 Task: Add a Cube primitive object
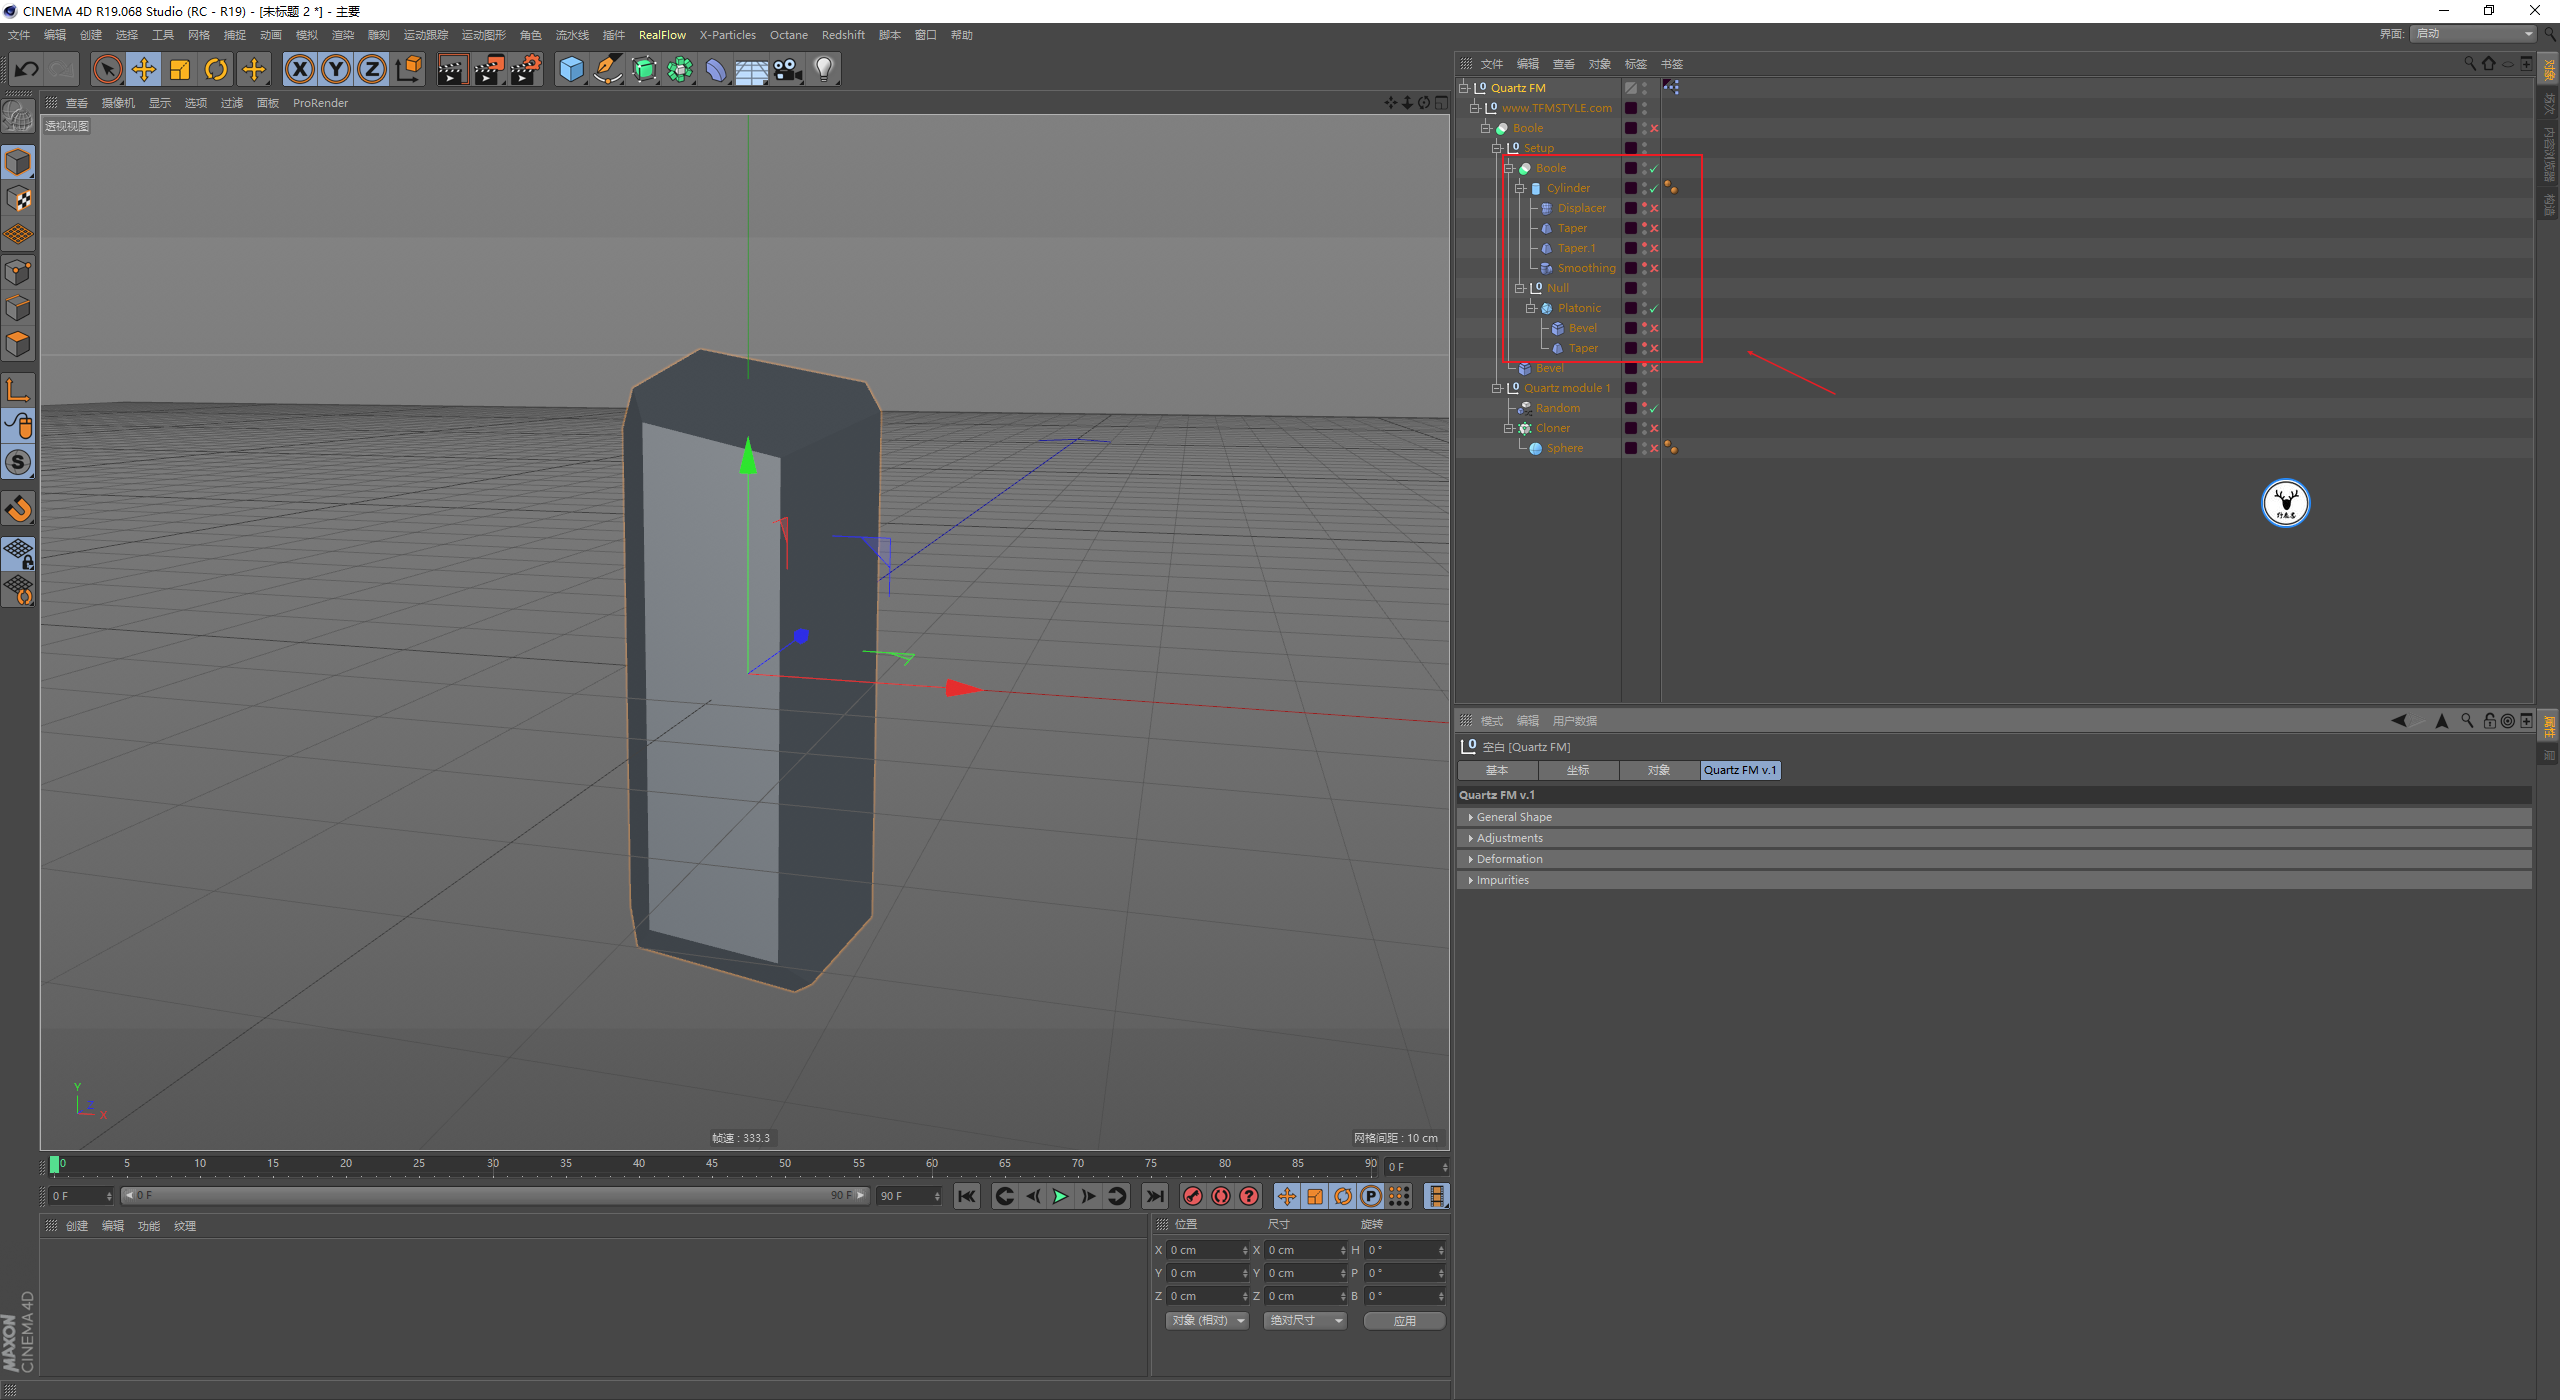pos(571,69)
